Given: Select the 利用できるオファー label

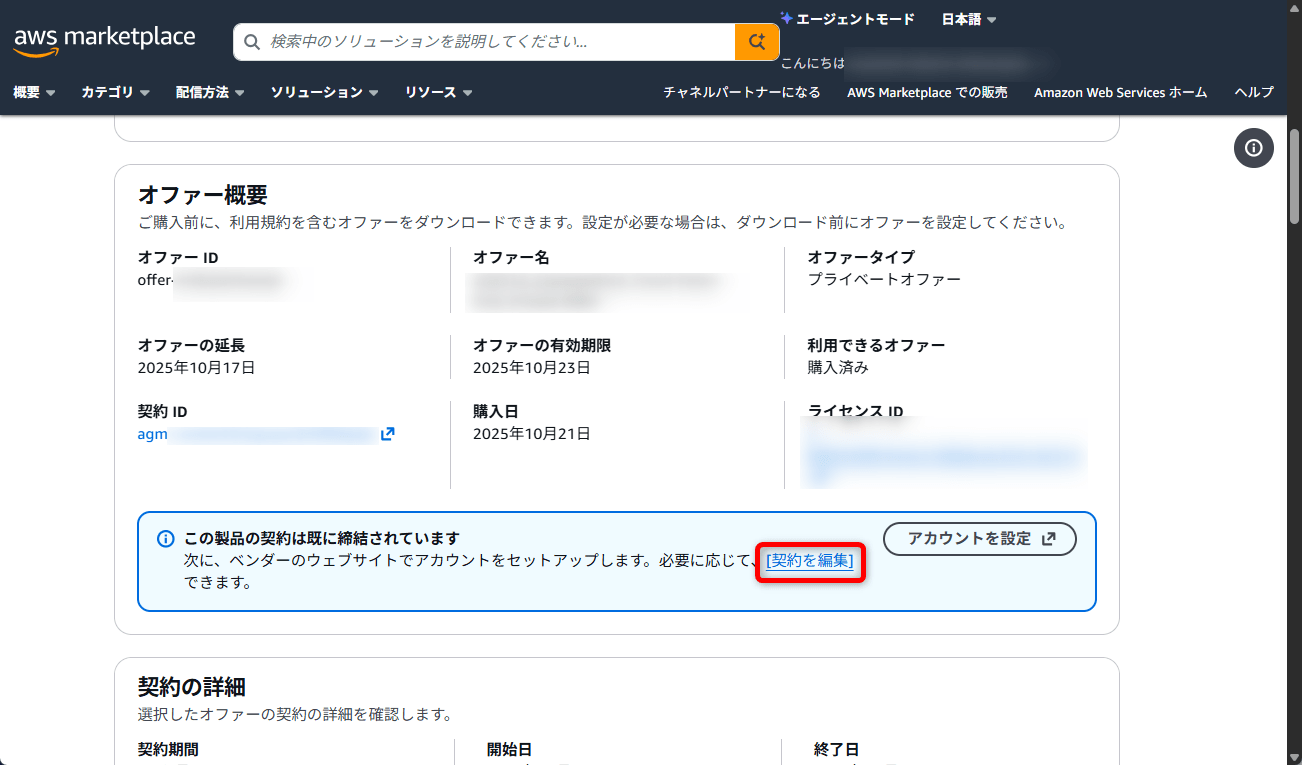Looking at the screenshot, I should point(876,345).
